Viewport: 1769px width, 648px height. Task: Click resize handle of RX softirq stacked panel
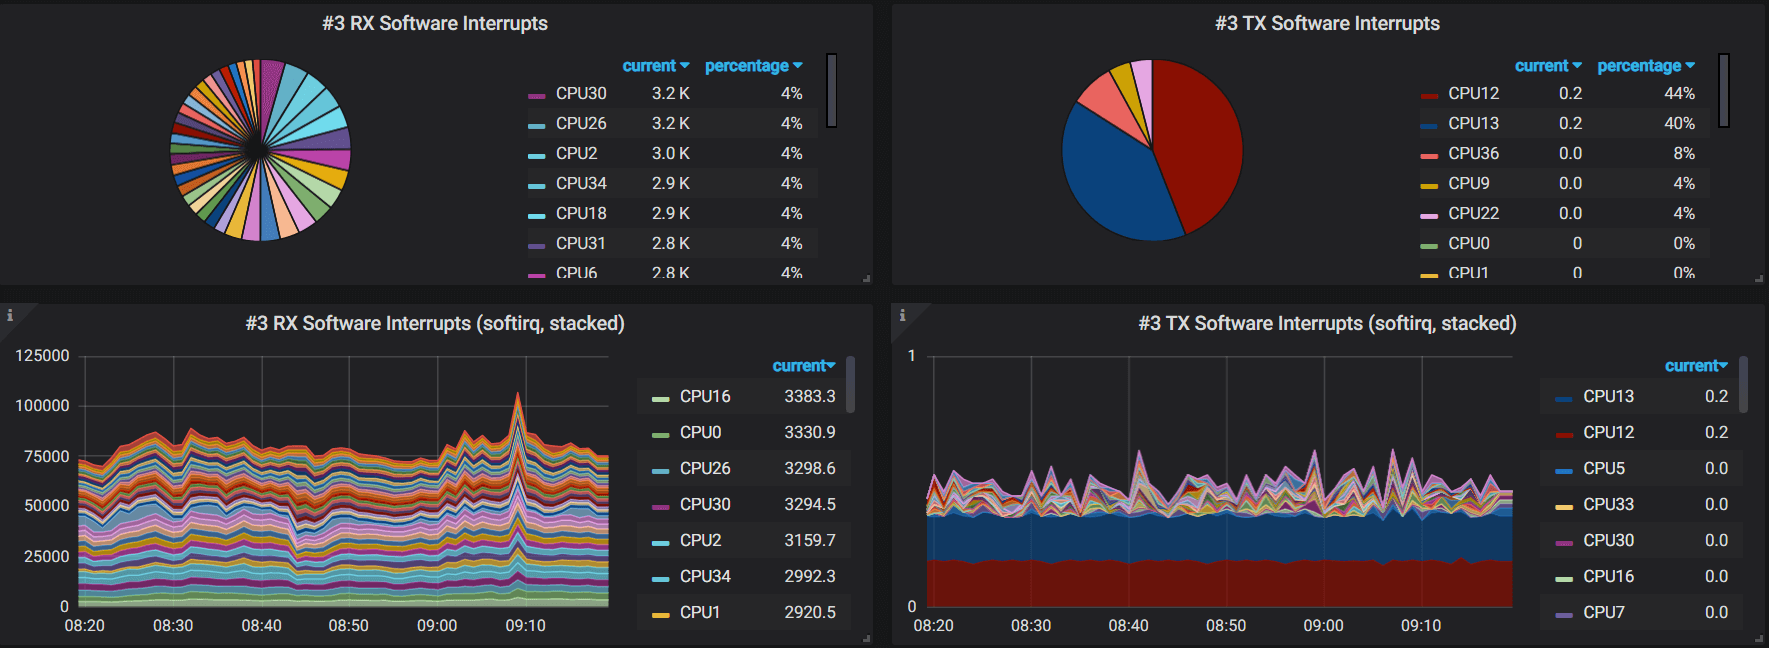coord(866,638)
